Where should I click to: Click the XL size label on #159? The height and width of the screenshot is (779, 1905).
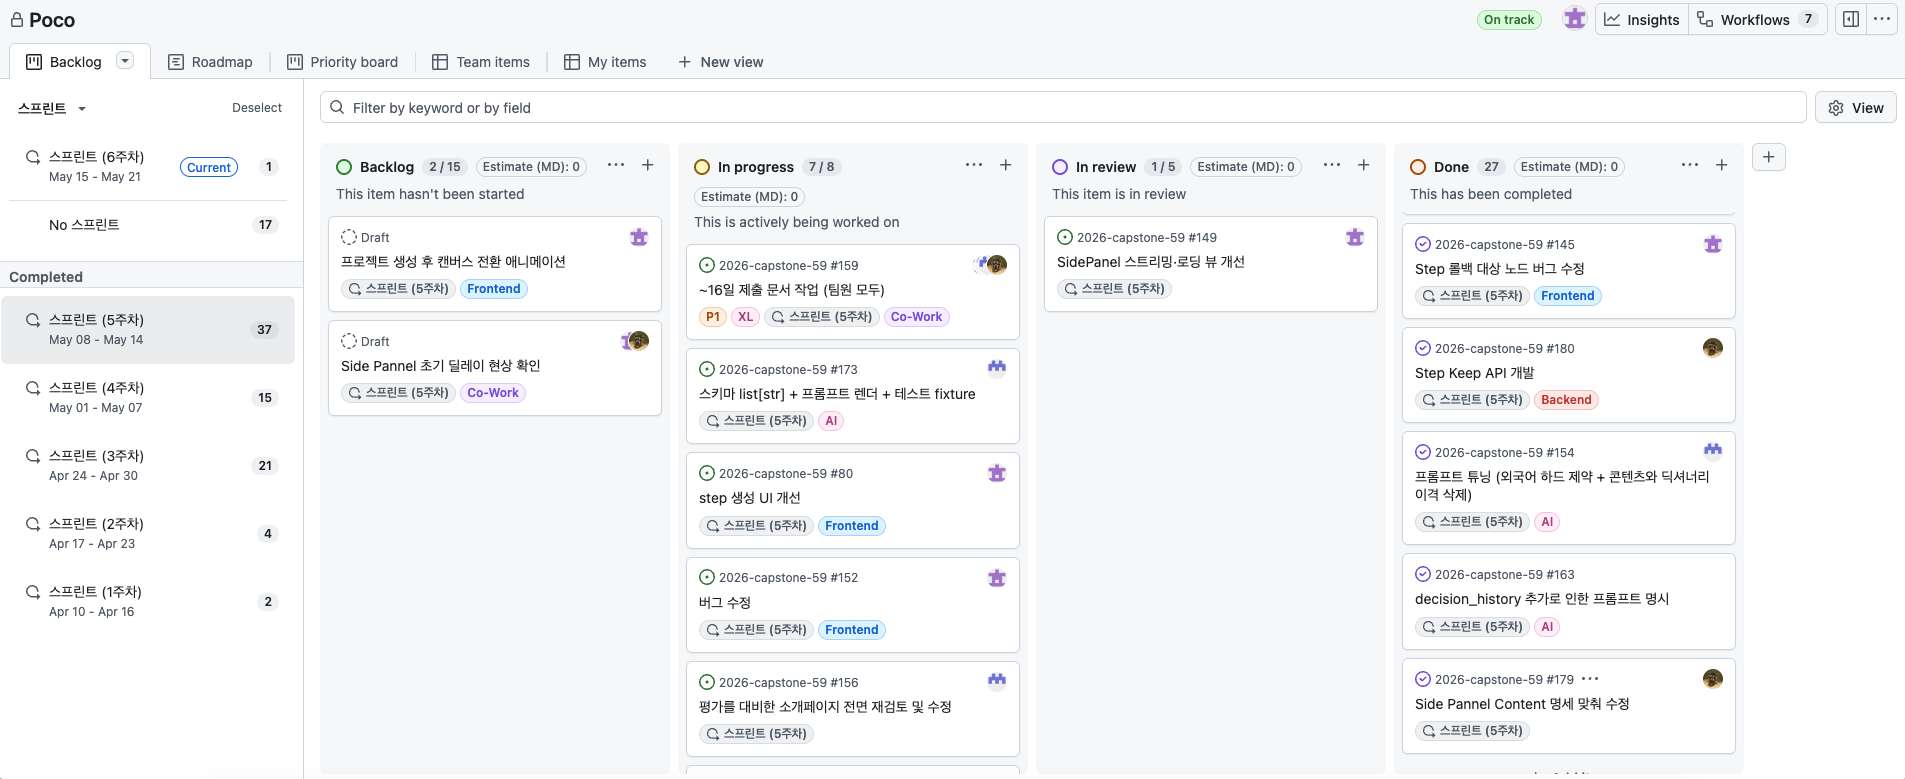click(x=745, y=317)
